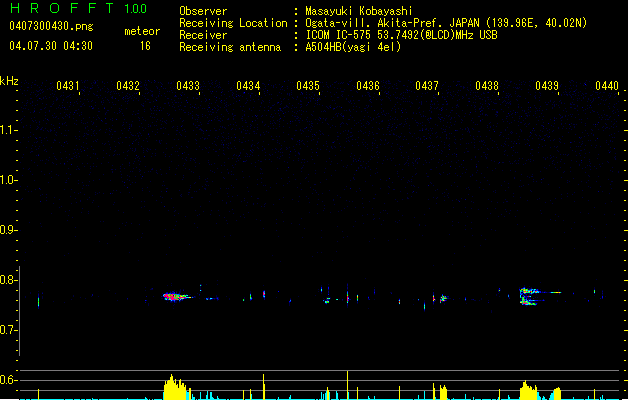Click the 1.1 kHz axis tick label
This screenshot has height=400, width=629.
(8, 130)
